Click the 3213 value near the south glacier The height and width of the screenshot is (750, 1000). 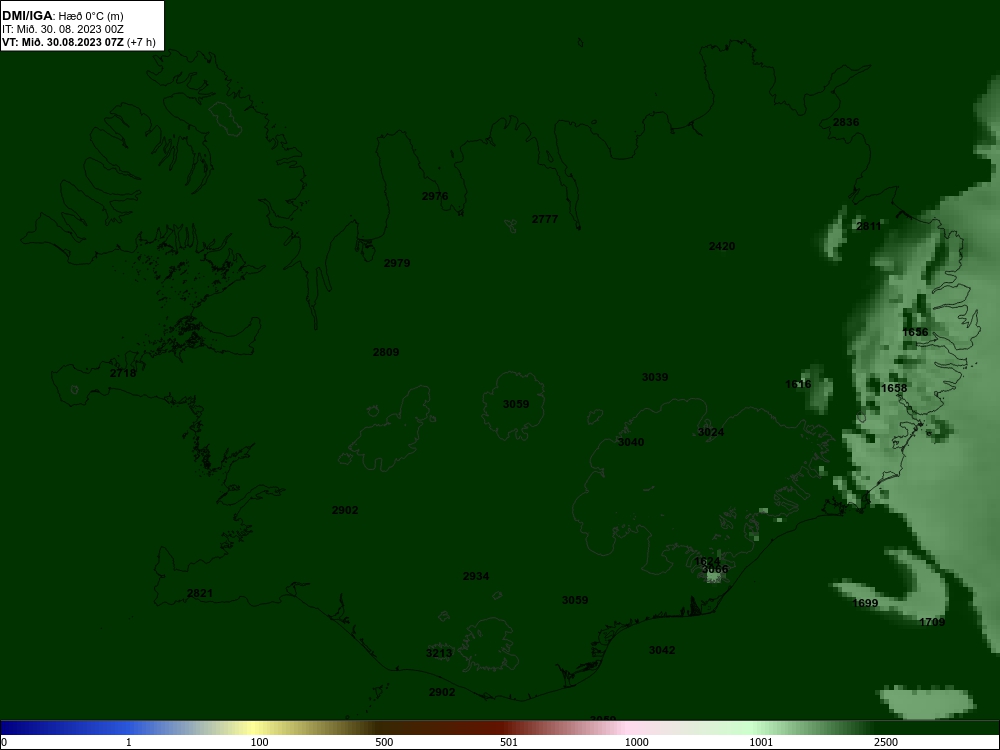[x=439, y=653]
